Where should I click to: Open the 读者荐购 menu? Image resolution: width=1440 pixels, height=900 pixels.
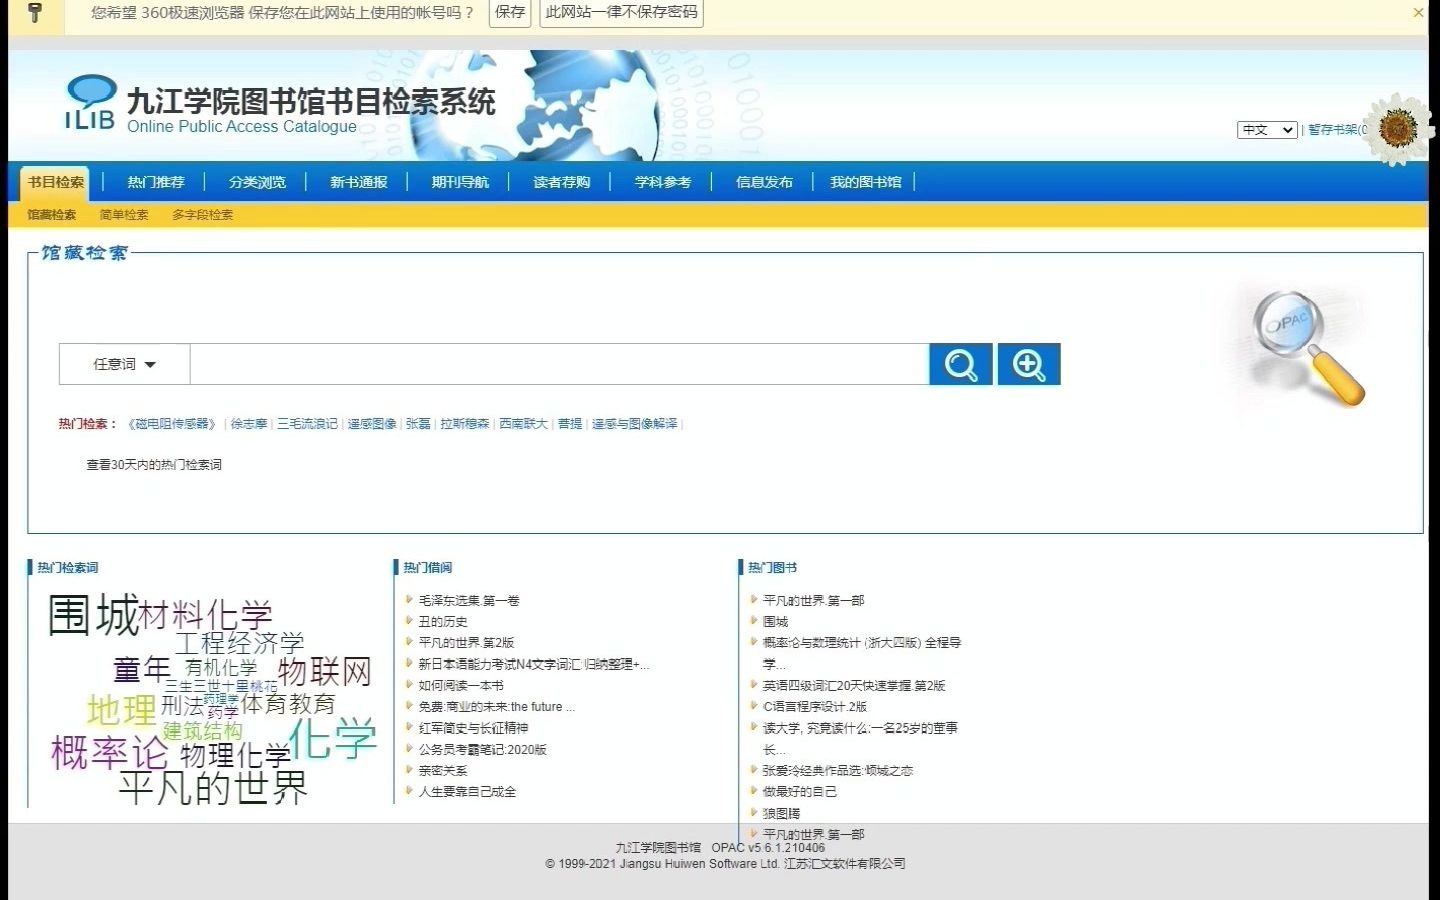pyautogui.click(x=561, y=182)
